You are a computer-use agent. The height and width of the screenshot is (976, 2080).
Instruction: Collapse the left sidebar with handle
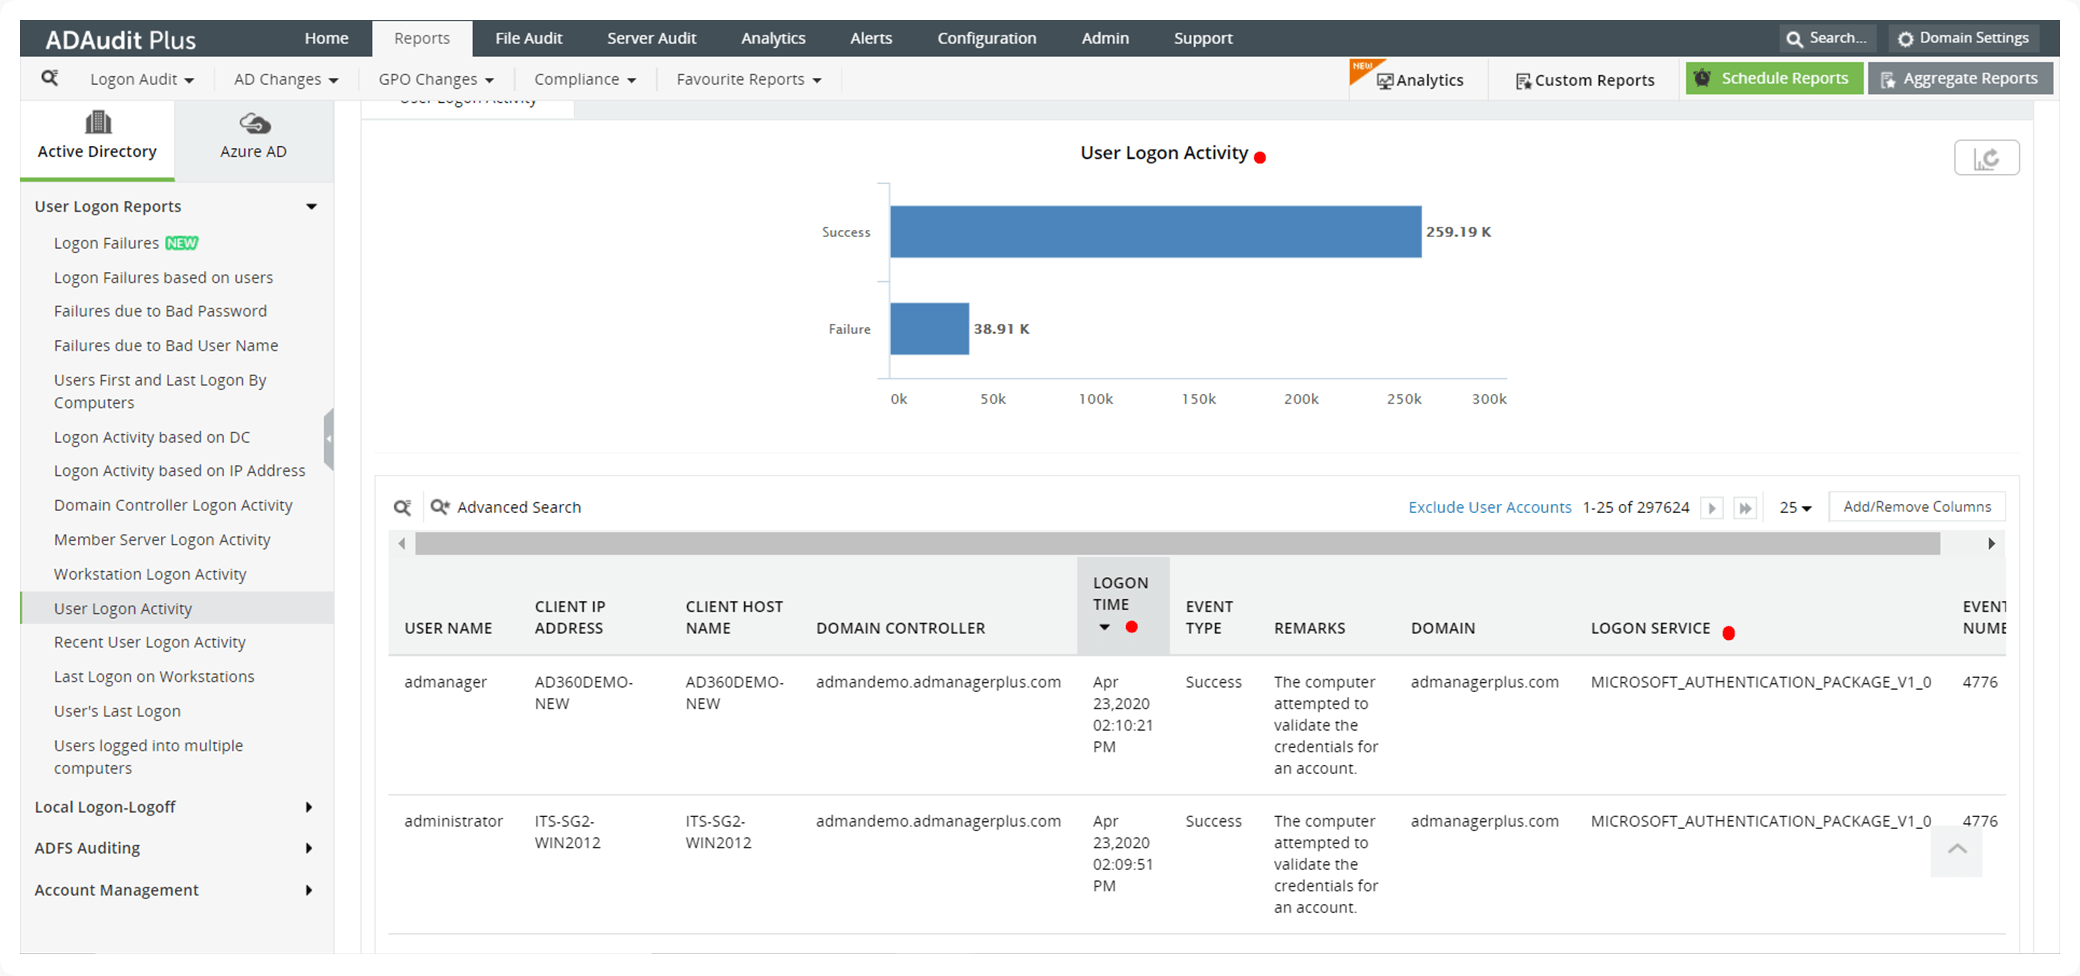coord(328,438)
